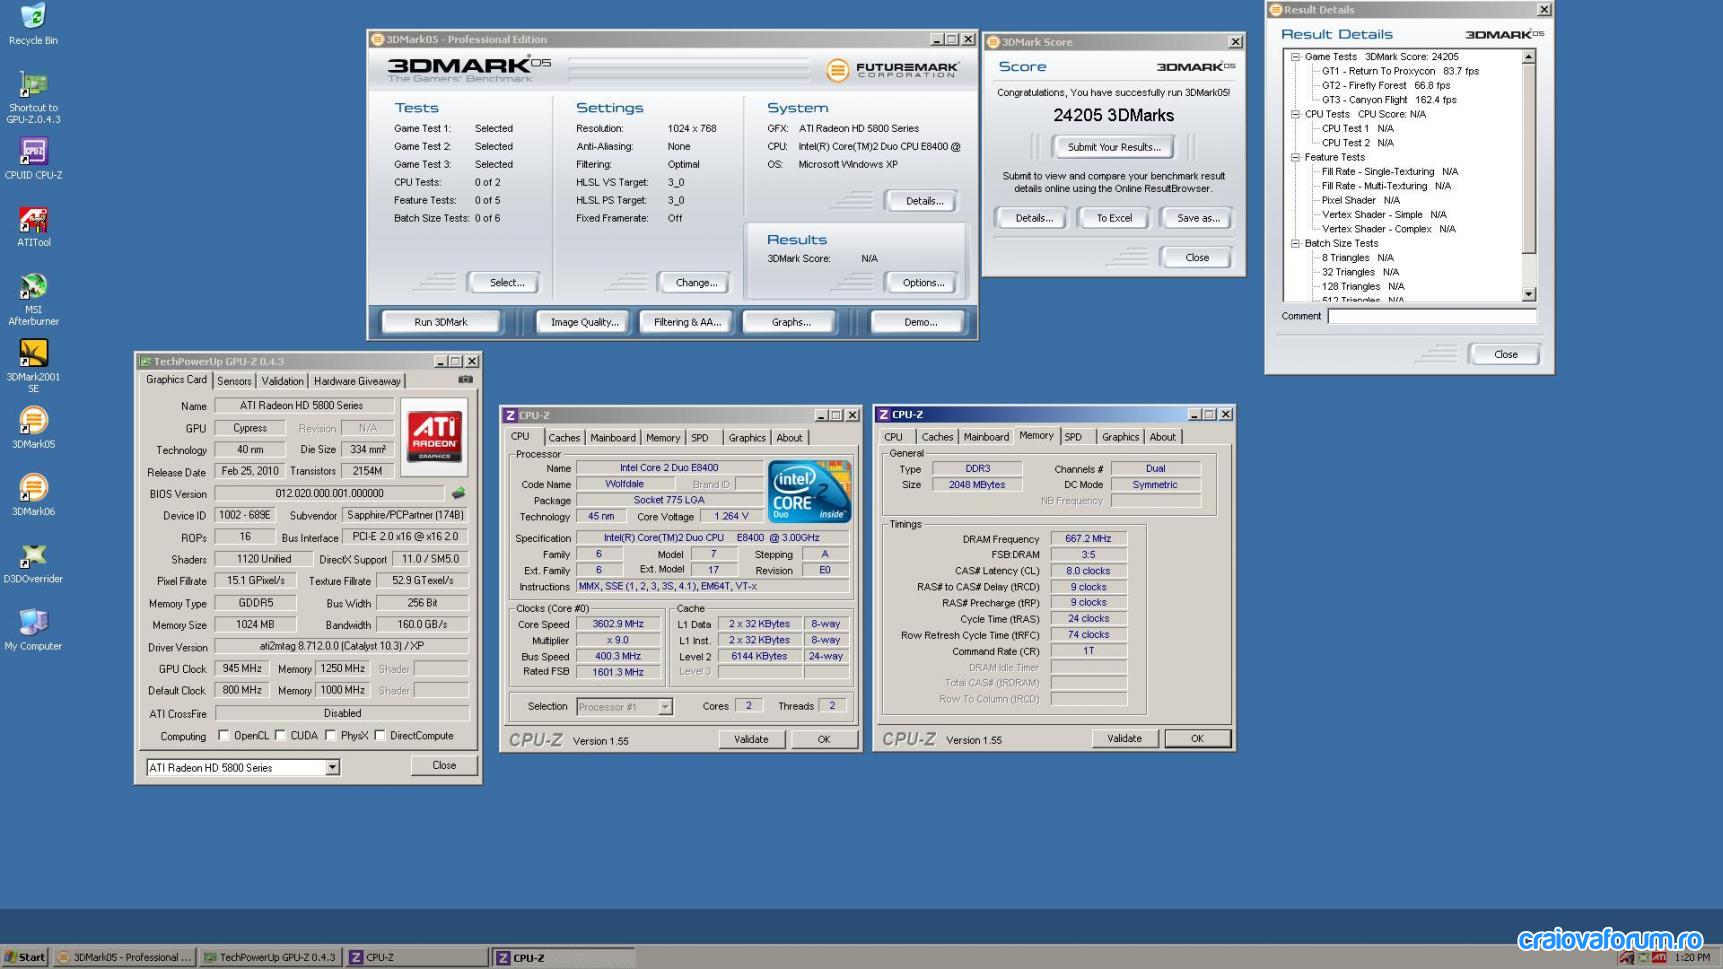Click the Graphs... button in 3DMark05

[x=791, y=322]
